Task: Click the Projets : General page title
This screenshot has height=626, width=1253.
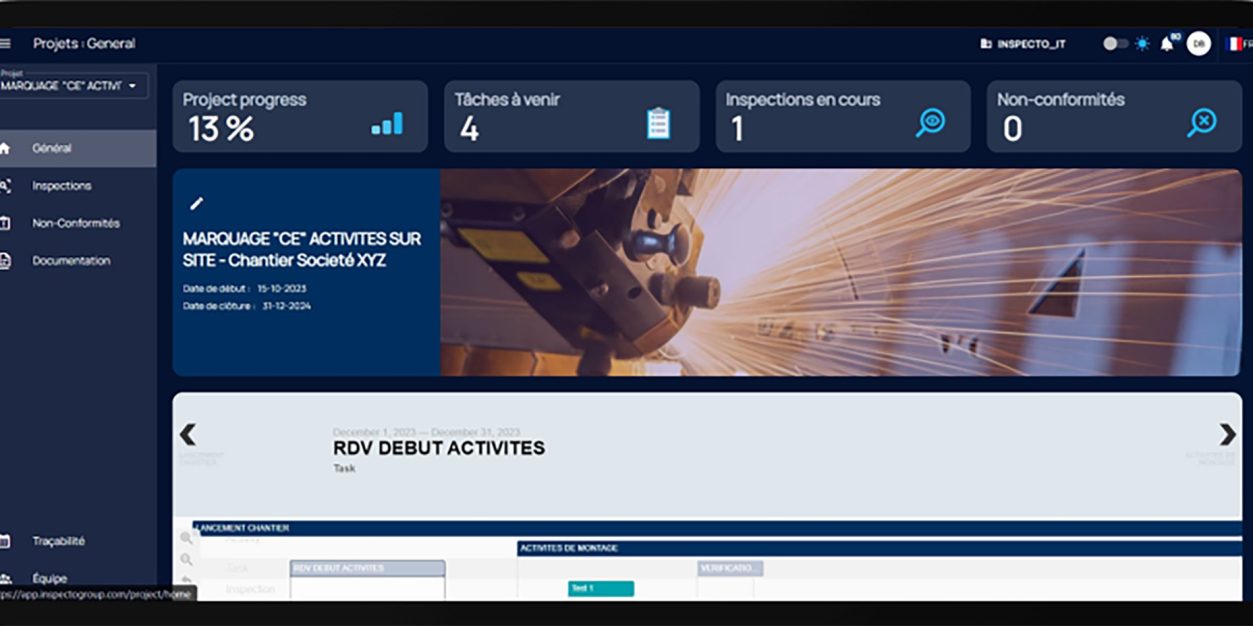Action: [x=84, y=44]
